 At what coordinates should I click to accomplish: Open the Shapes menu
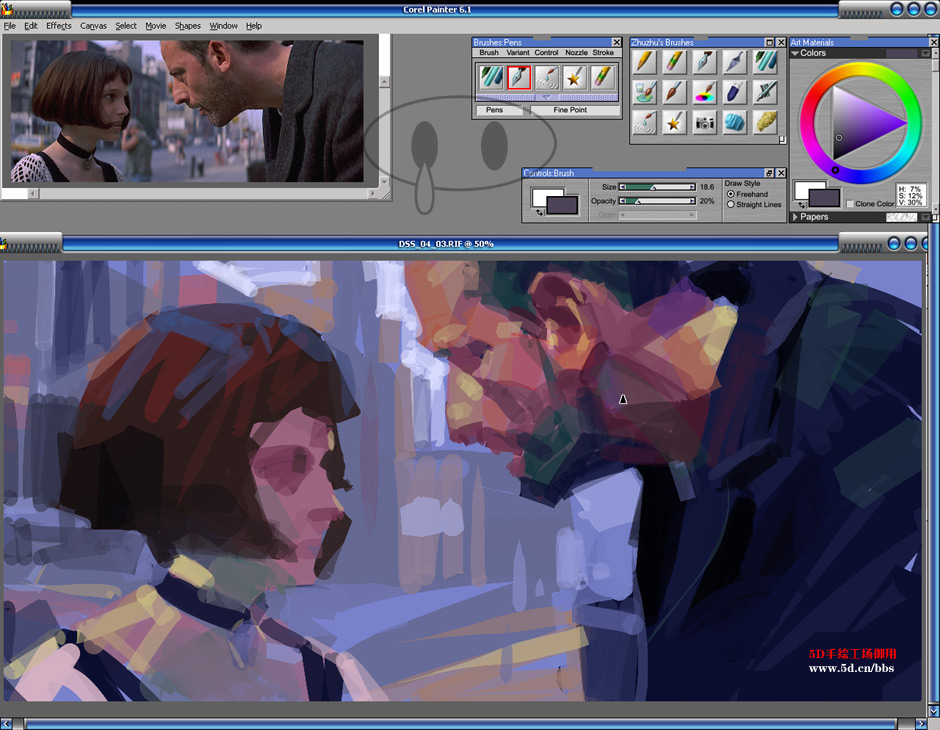pyautogui.click(x=188, y=26)
